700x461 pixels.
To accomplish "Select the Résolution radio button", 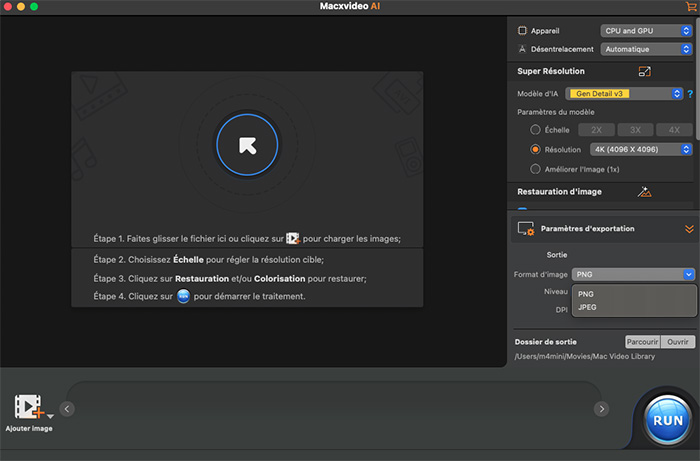I will coord(535,150).
